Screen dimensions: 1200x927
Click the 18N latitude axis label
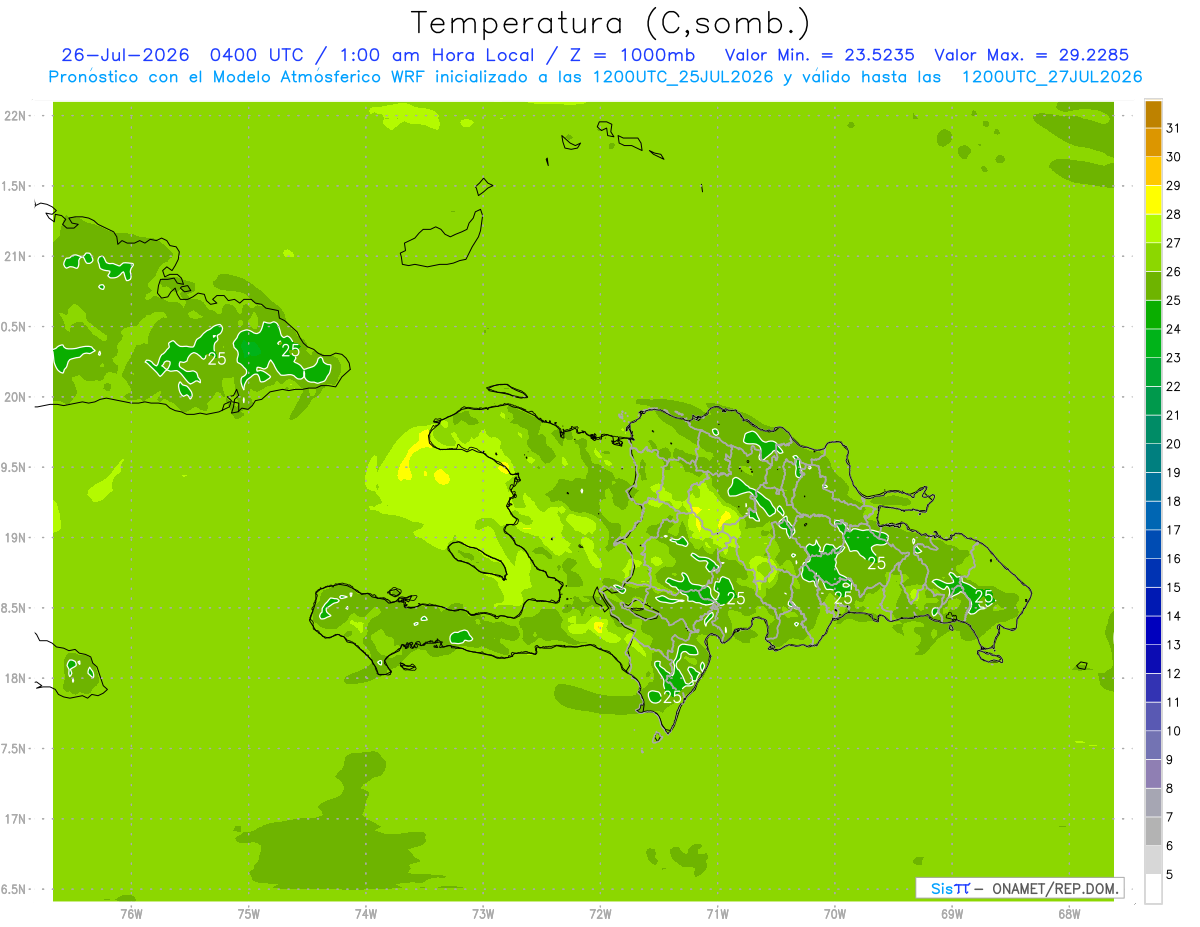[x=17, y=678]
